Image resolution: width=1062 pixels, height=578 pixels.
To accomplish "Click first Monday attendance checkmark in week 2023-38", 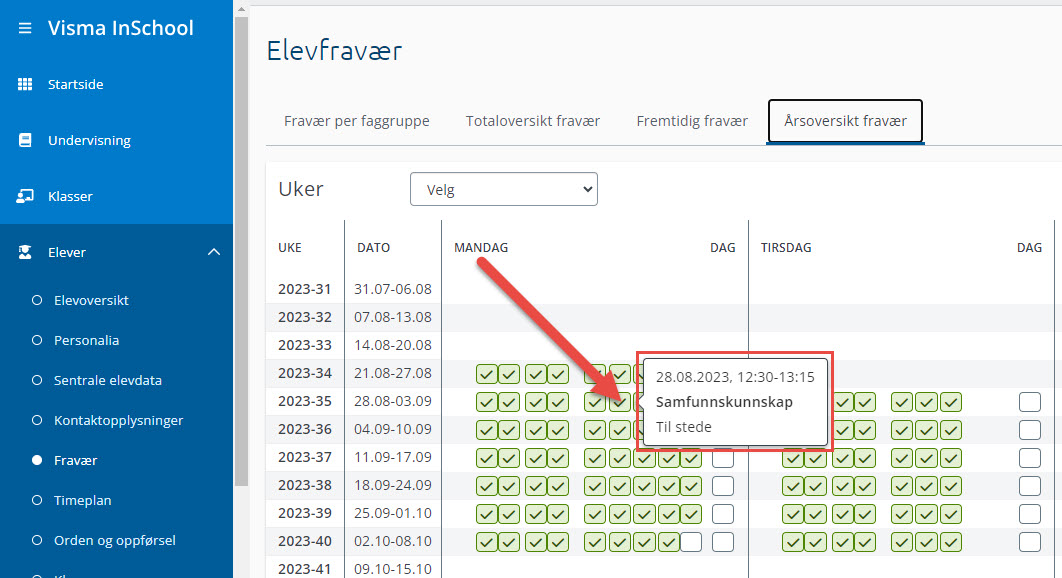I will tap(487, 486).
